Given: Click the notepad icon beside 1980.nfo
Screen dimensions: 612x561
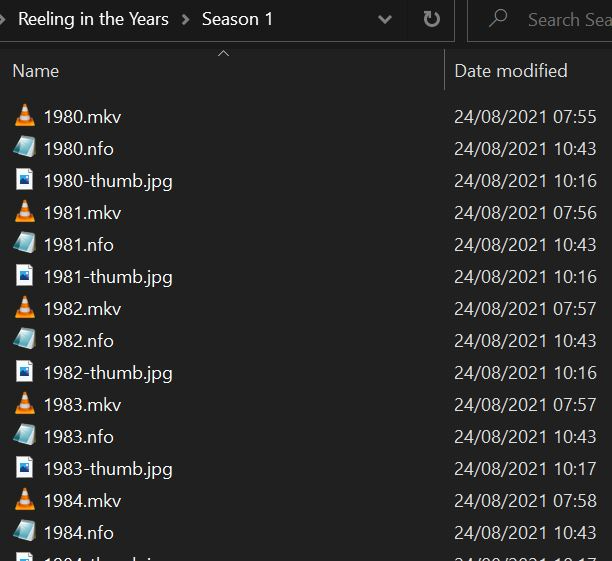Looking at the screenshot, I should pyautogui.click(x=25, y=148).
